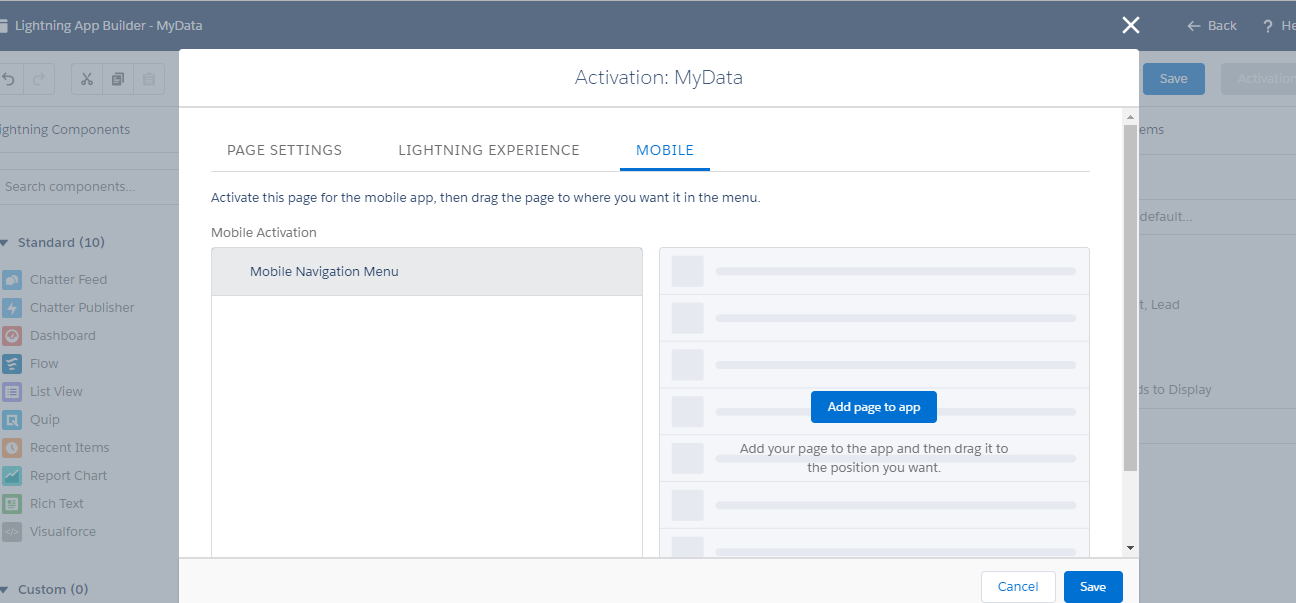Click the Dashboard component icon
The height and width of the screenshot is (603, 1296).
[x=12, y=336]
